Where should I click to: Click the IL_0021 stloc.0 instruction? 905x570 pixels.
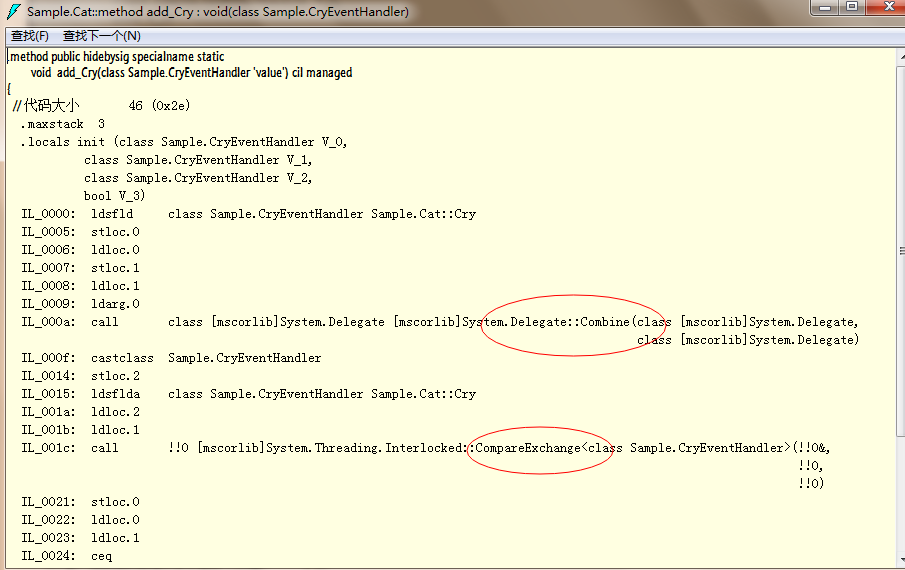(81, 502)
